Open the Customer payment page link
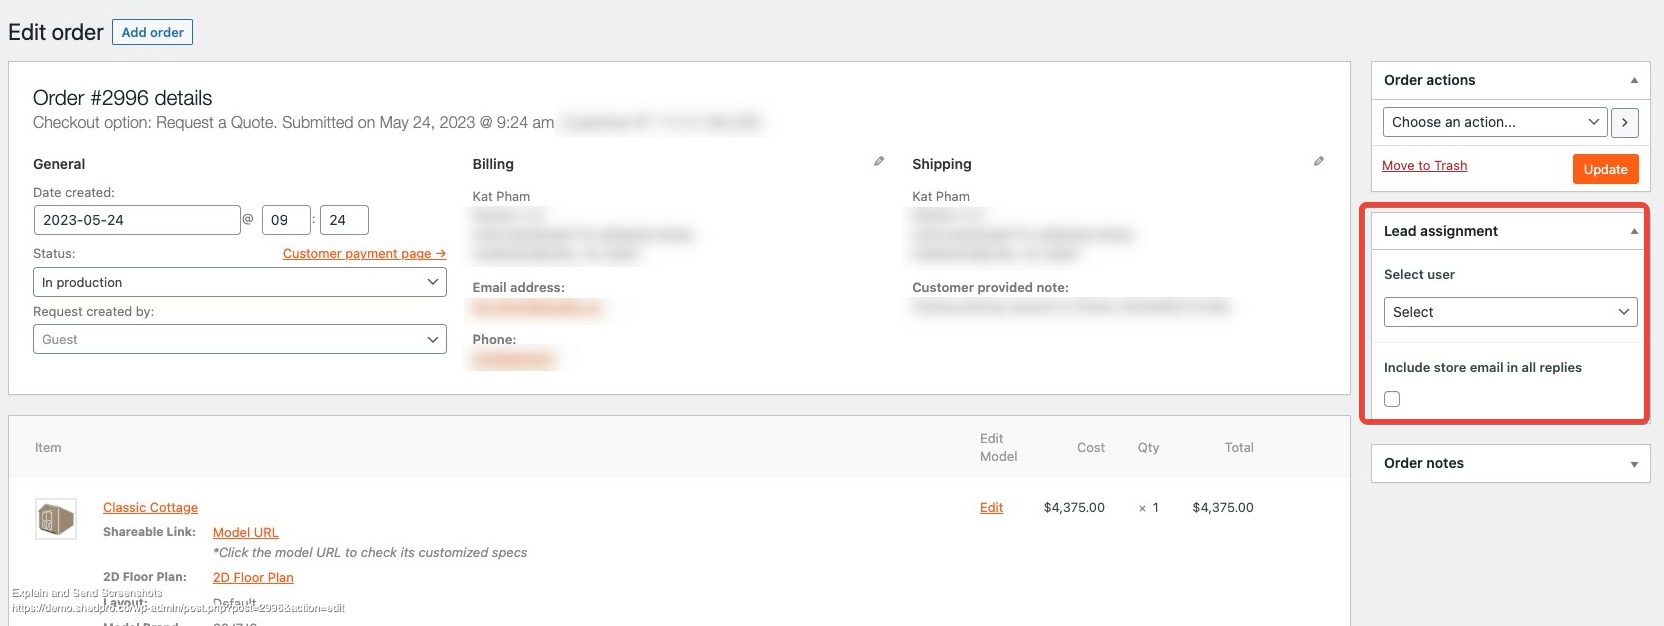Screen dimensions: 1664x626 click(364, 254)
